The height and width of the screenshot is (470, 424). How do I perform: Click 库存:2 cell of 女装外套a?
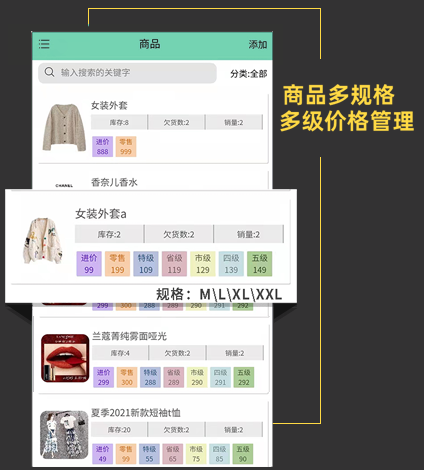point(109,234)
